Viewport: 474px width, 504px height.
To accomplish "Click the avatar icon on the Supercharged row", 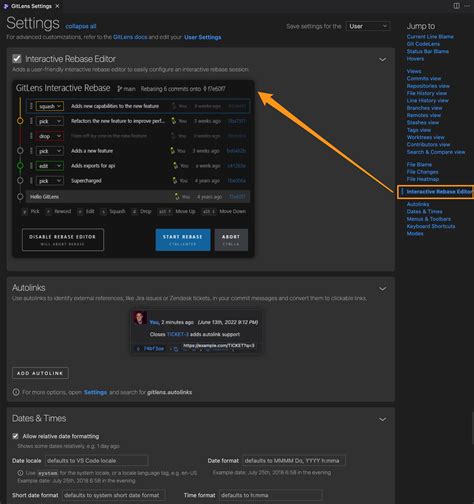I will pyautogui.click(x=174, y=180).
